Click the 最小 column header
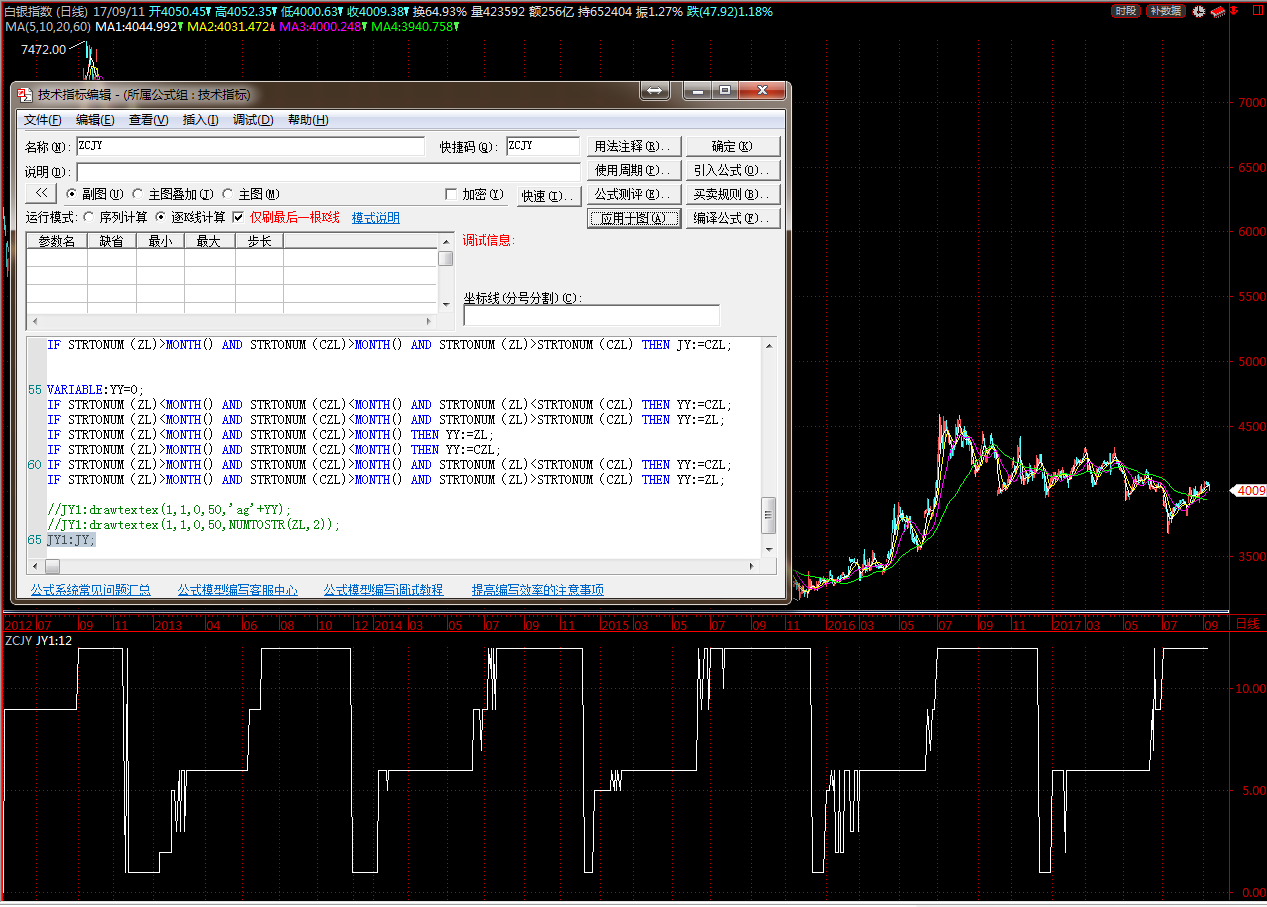 click(x=160, y=241)
